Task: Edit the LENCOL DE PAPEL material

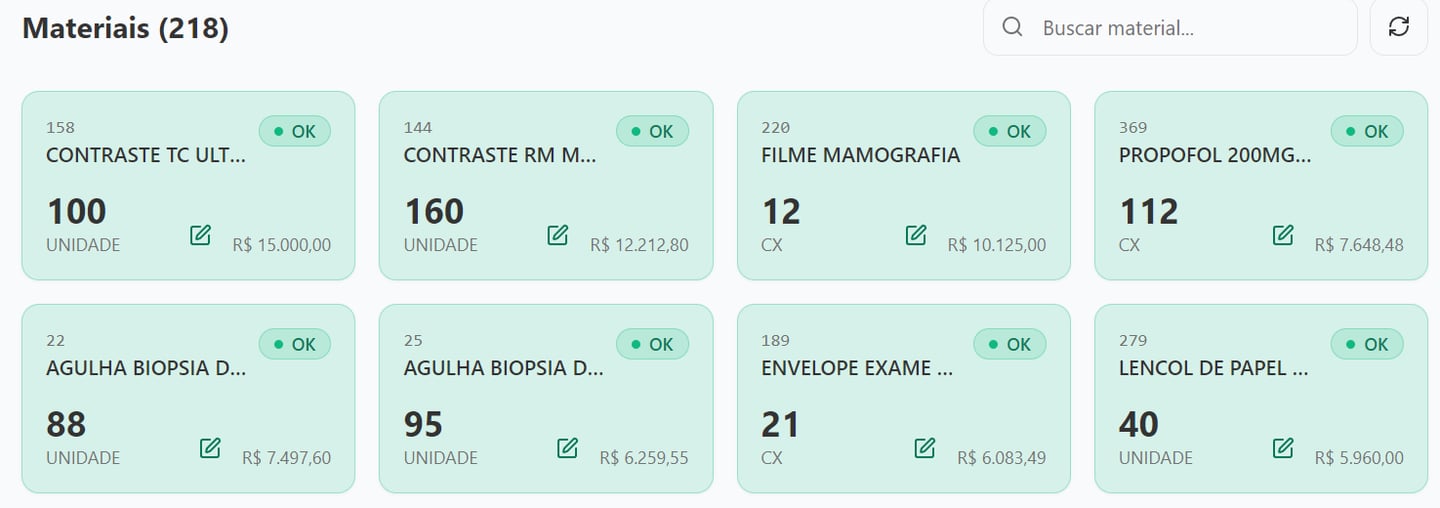Action: [x=1283, y=448]
